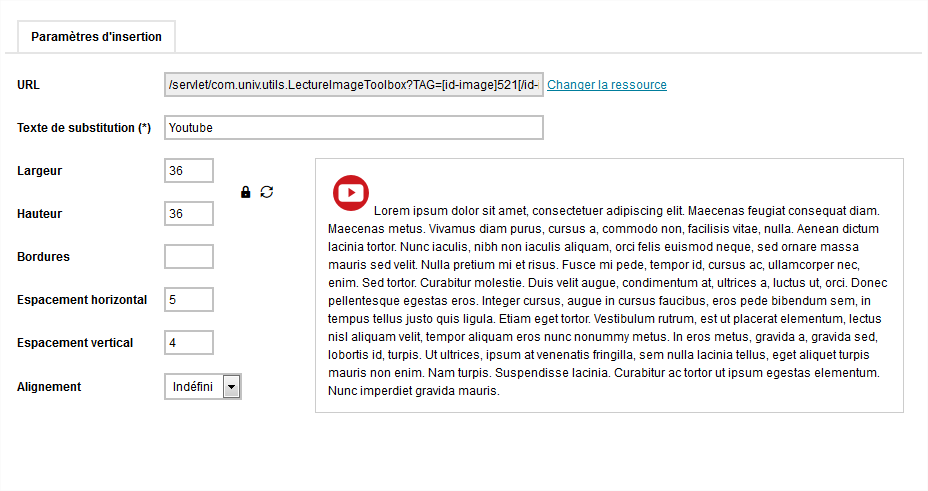Image resolution: width=928 pixels, height=491 pixels.
Task: Click the Hauteur label
Action: click(x=39, y=214)
